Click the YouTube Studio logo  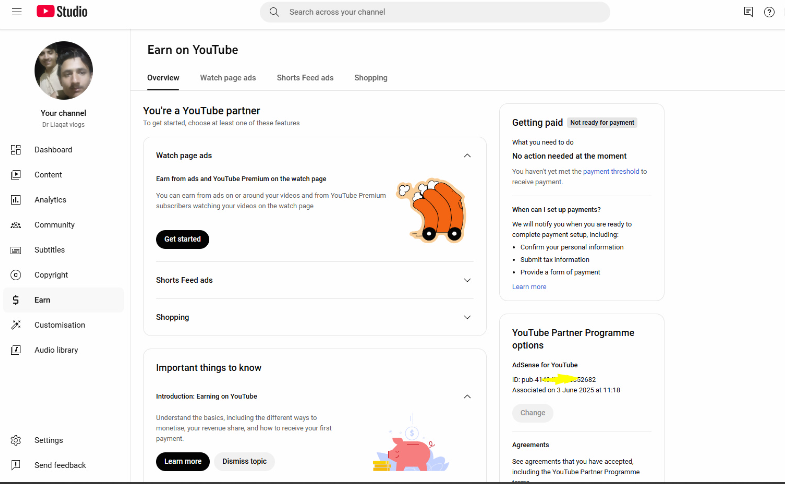pyautogui.click(x=62, y=12)
